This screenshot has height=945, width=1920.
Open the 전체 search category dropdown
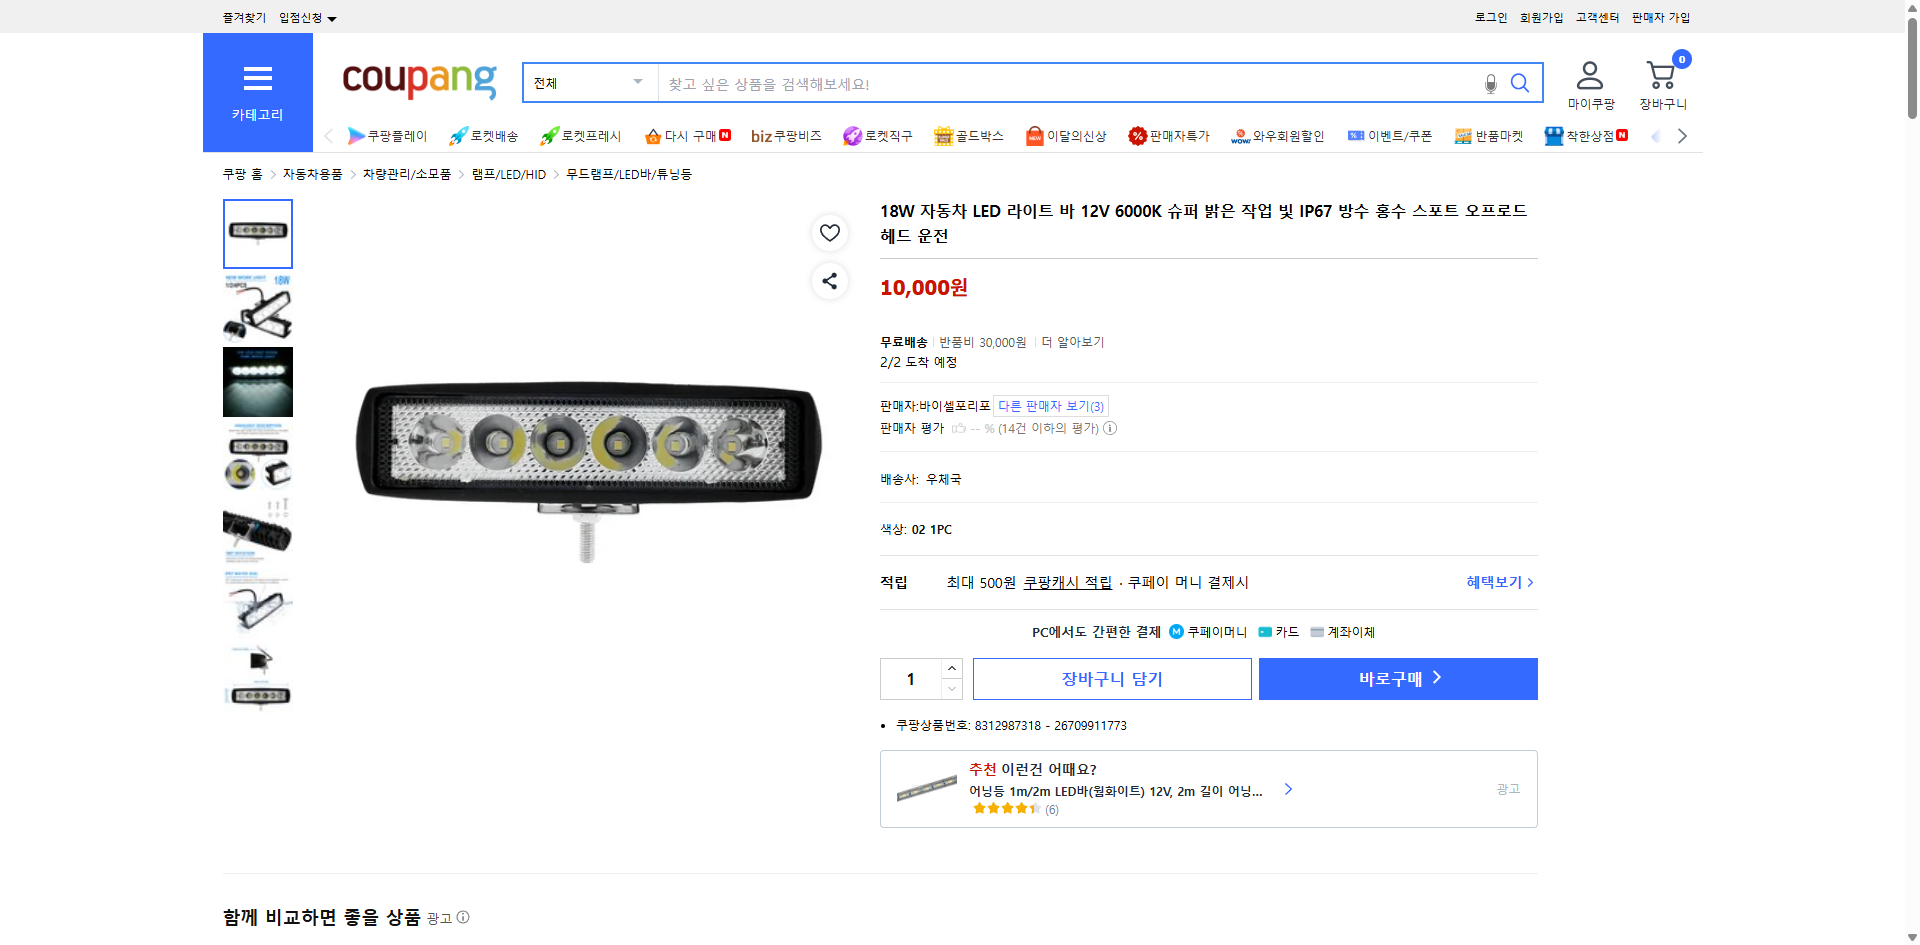tap(588, 83)
